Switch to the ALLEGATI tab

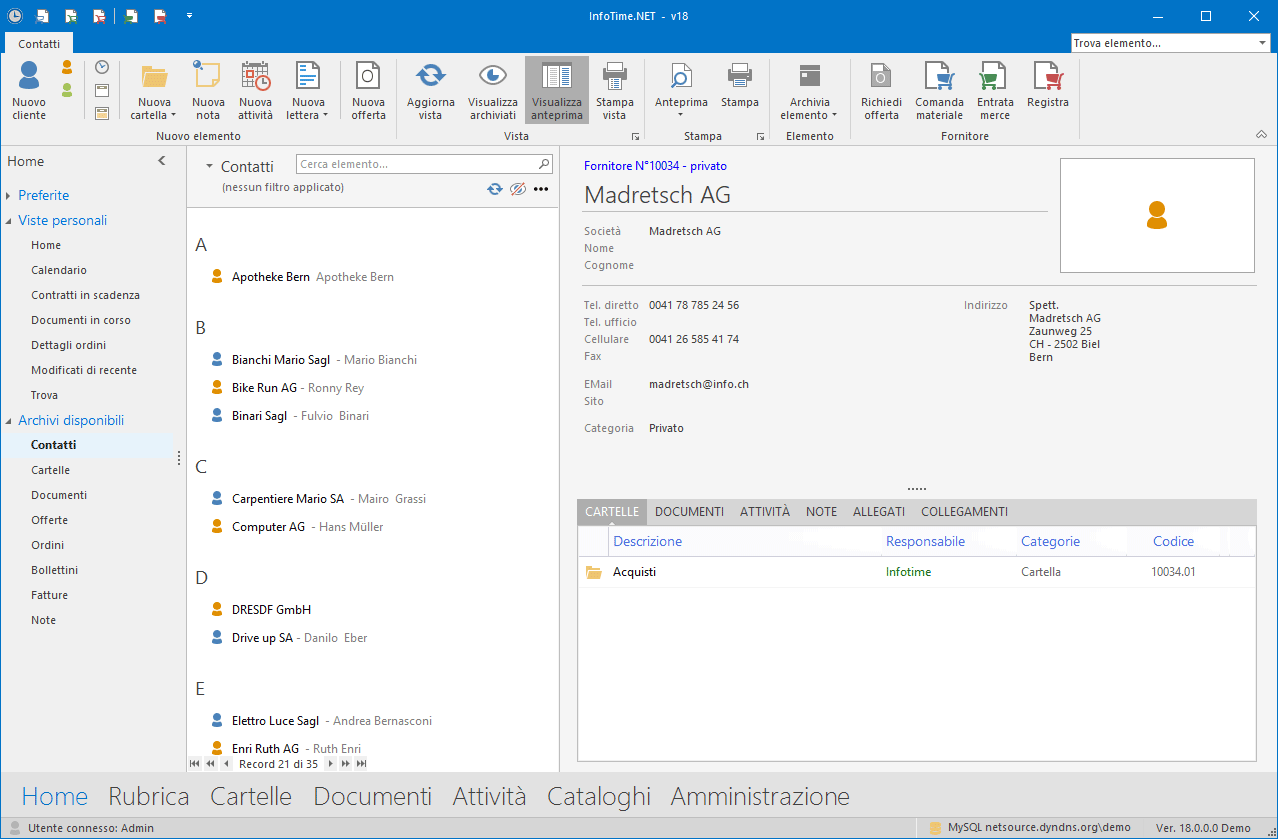click(879, 512)
